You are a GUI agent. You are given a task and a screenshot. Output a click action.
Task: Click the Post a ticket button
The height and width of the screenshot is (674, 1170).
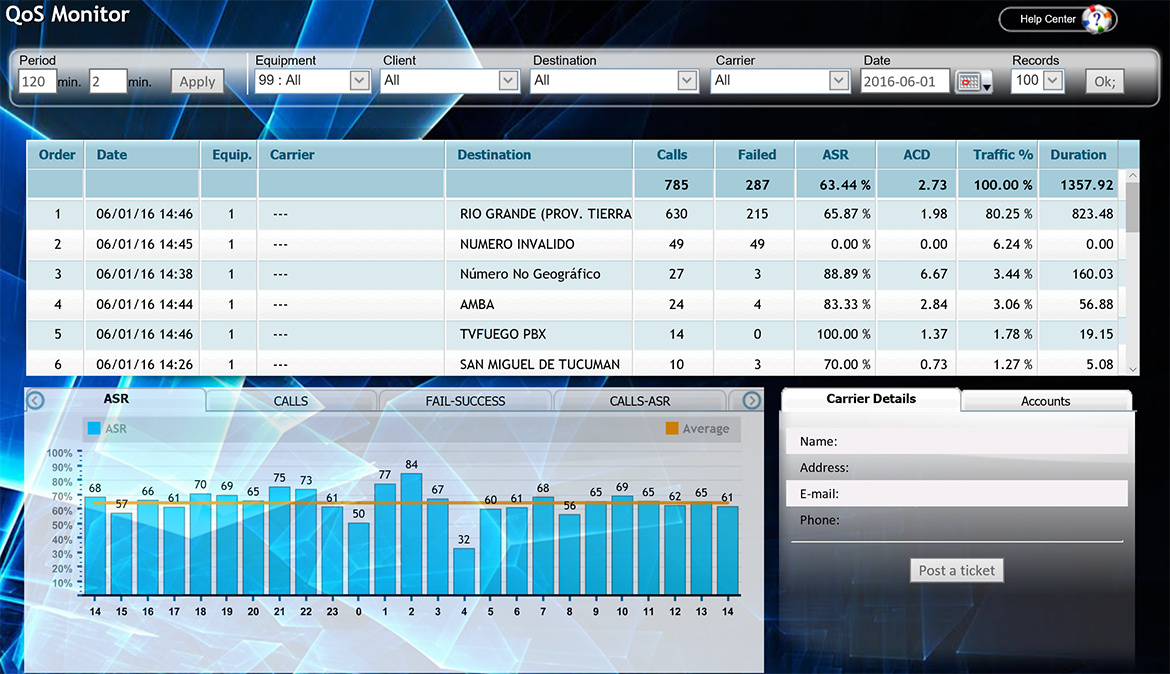tap(957, 570)
